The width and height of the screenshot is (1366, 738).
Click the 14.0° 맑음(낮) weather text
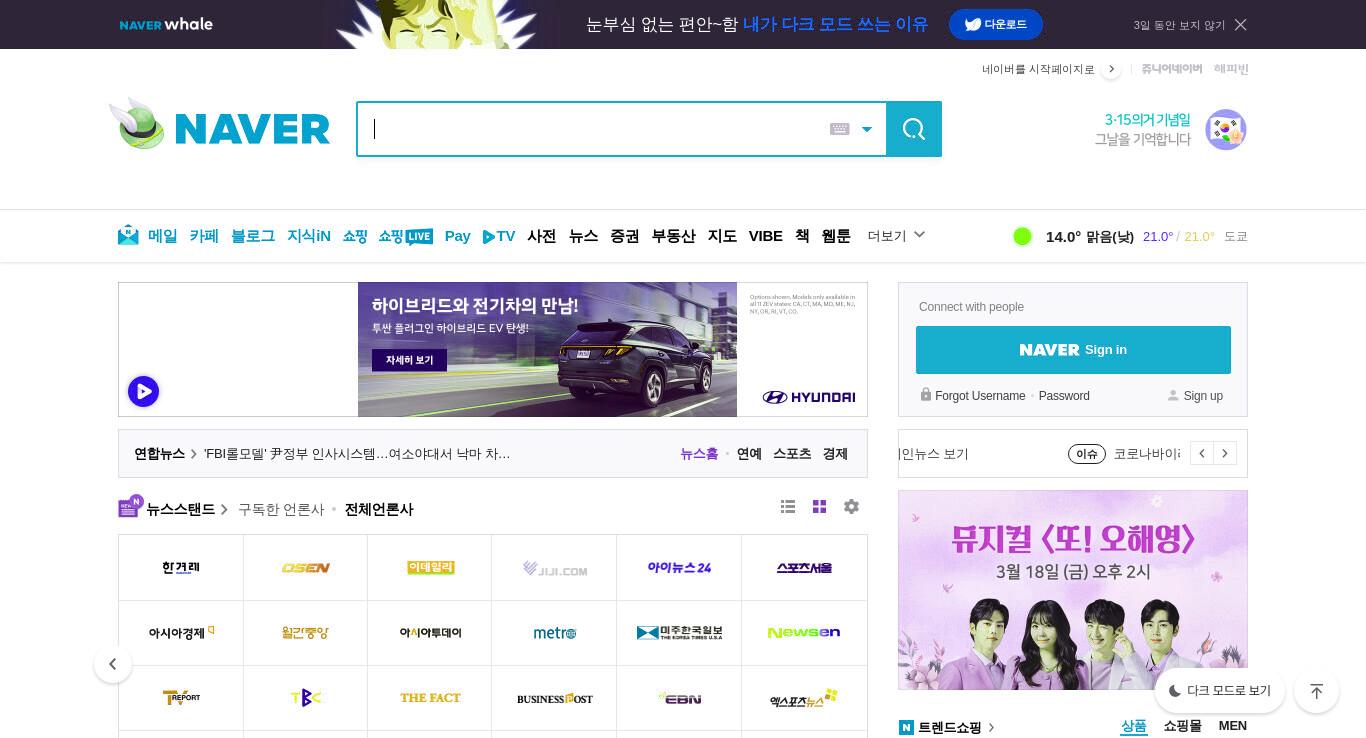(x=1090, y=237)
